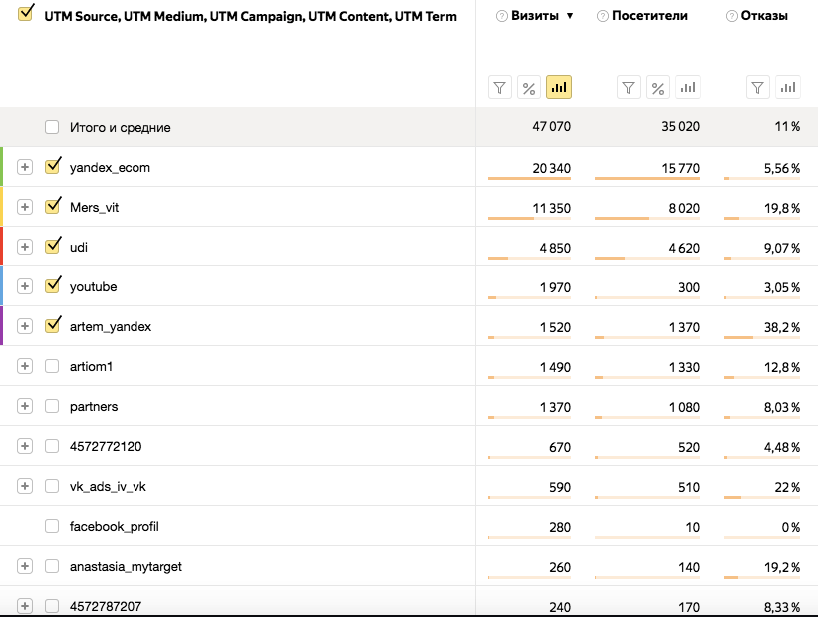This screenshot has height=617, width=818.
Task: Open the filter icon under Отказы
Action: tap(757, 88)
